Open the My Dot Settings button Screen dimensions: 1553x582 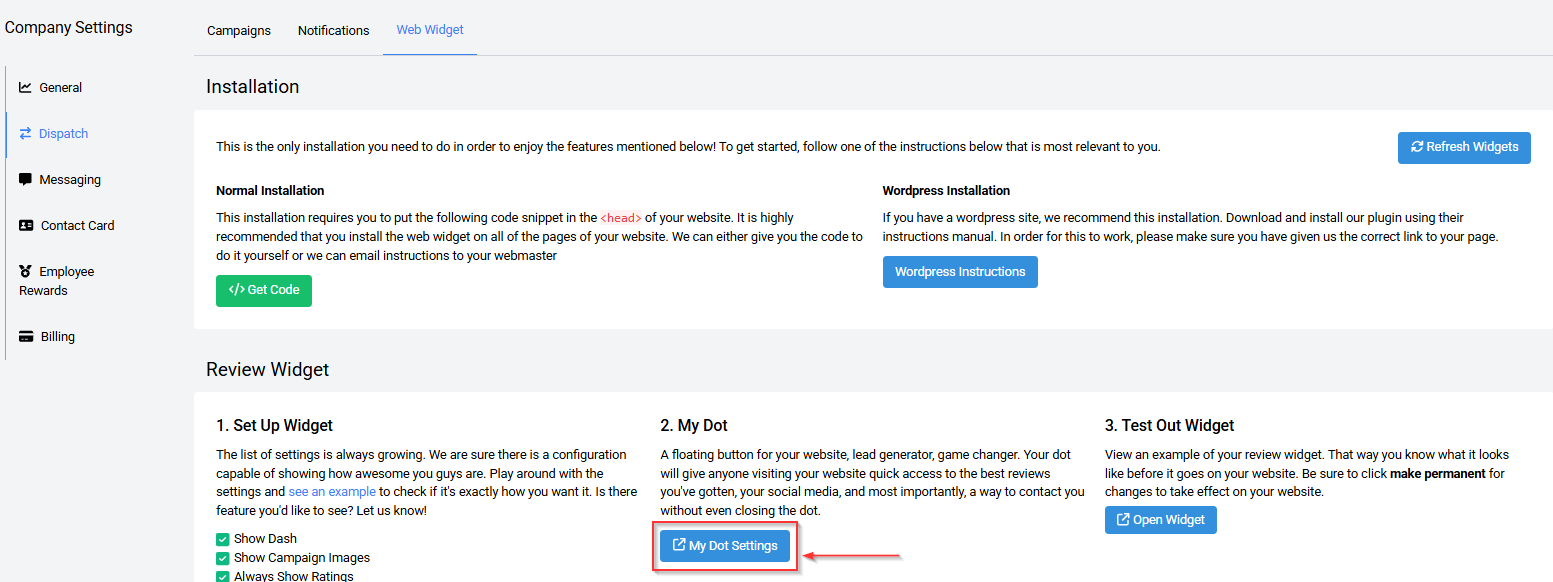[x=725, y=546]
